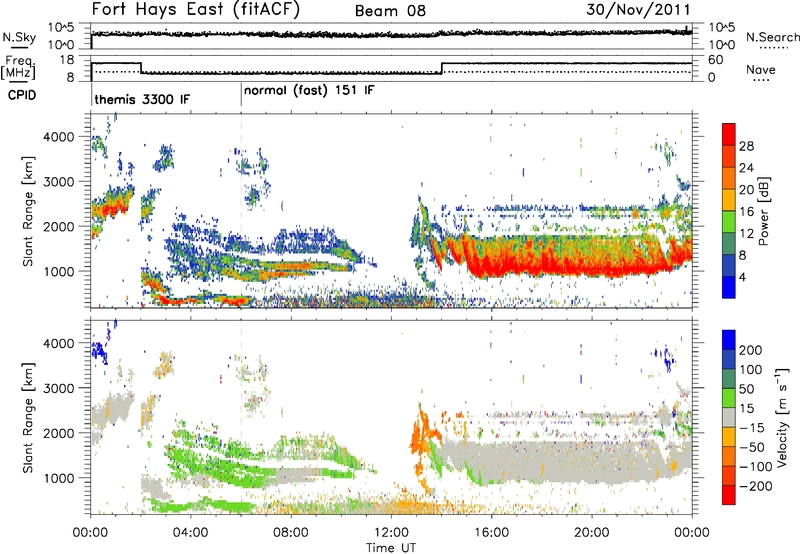The height and width of the screenshot is (554, 800).
Task: Click the left '10^5' noise axis value
Action: 61,28
